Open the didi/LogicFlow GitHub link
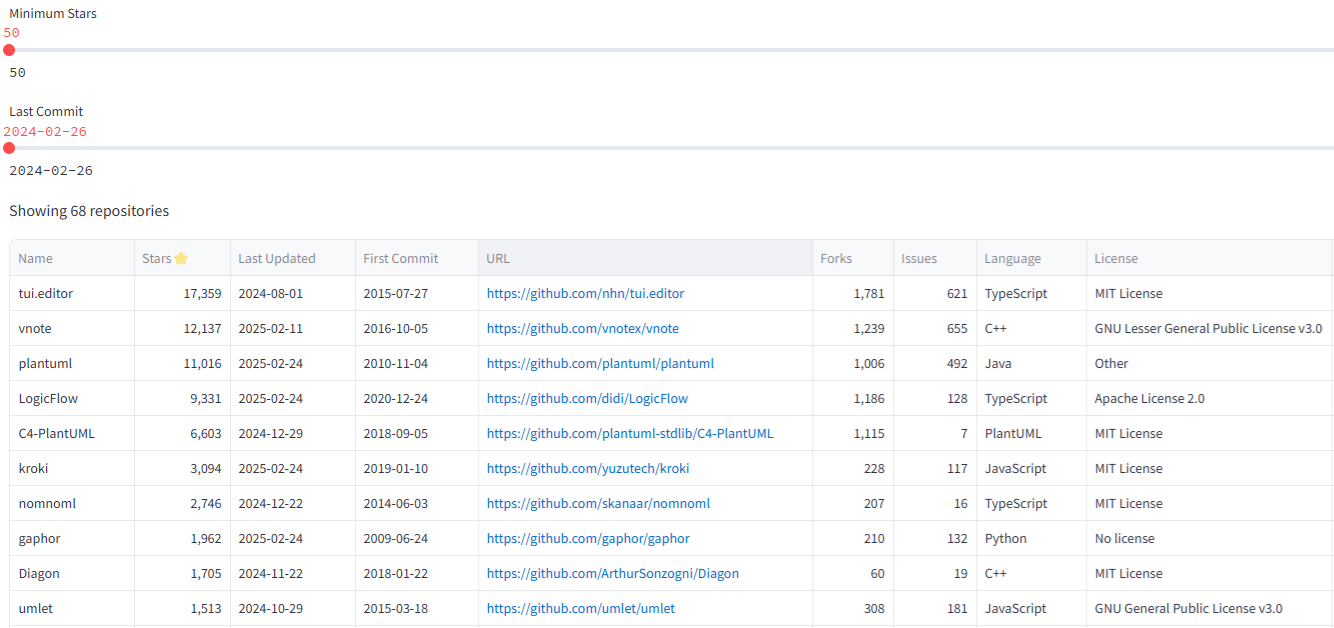Image resolution: width=1334 pixels, height=628 pixels. point(587,399)
